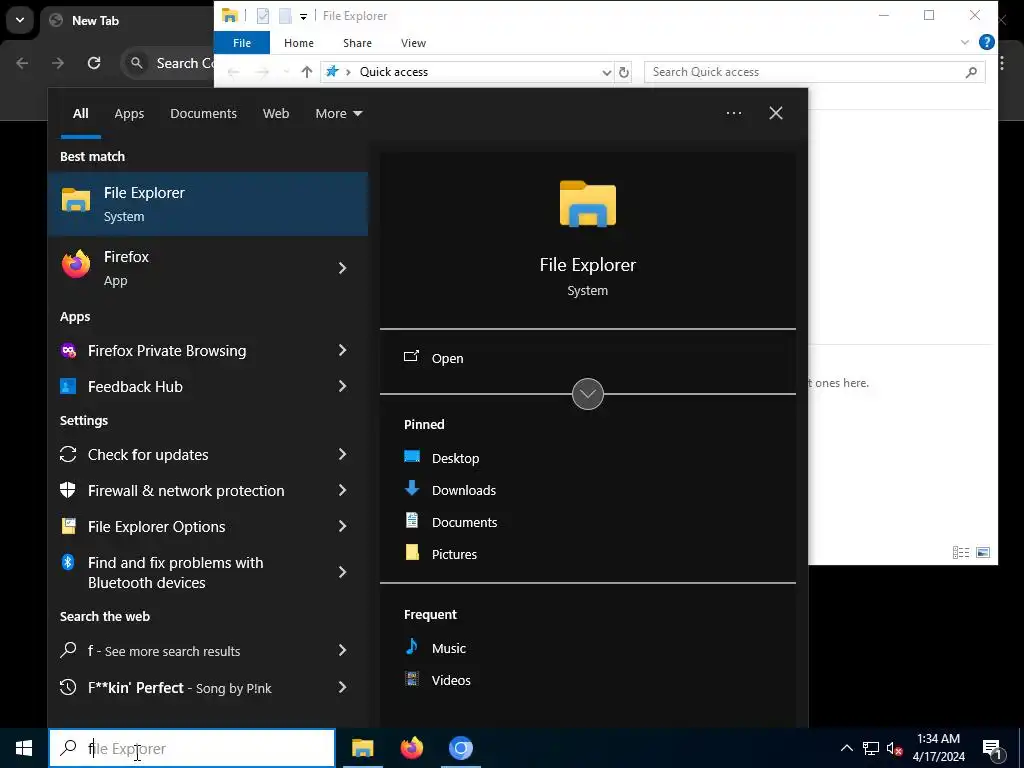Viewport: 1024px width, 768px height.
Task: Open Home ribbon tab in File Explorer
Action: tap(298, 43)
